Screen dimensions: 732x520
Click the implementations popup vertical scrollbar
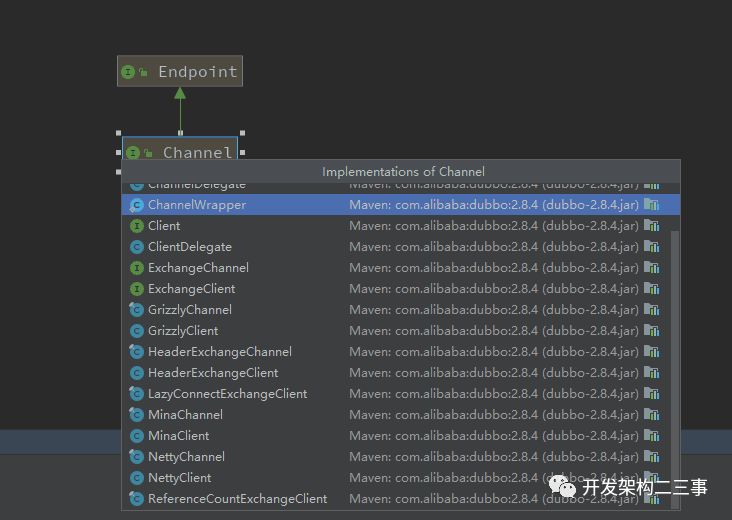[x=675, y=369]
